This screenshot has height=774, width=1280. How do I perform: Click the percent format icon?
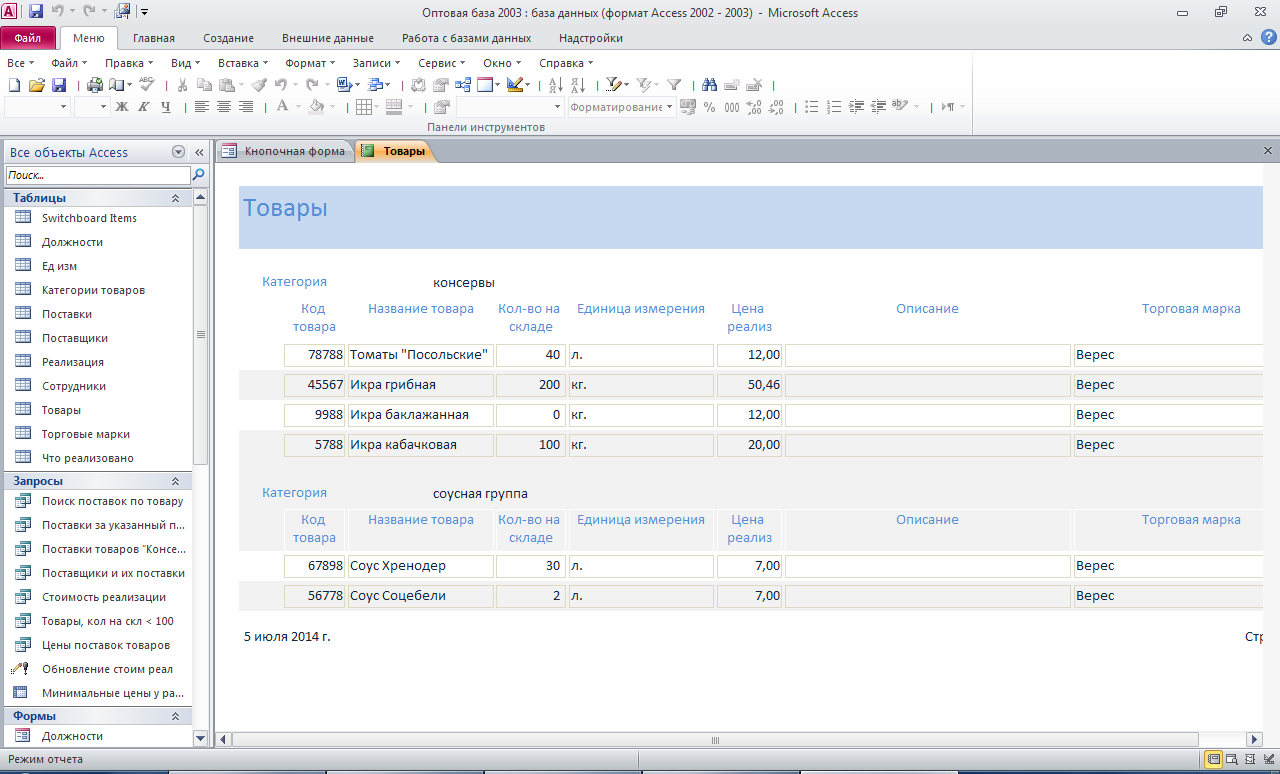(x=709, y=107)
